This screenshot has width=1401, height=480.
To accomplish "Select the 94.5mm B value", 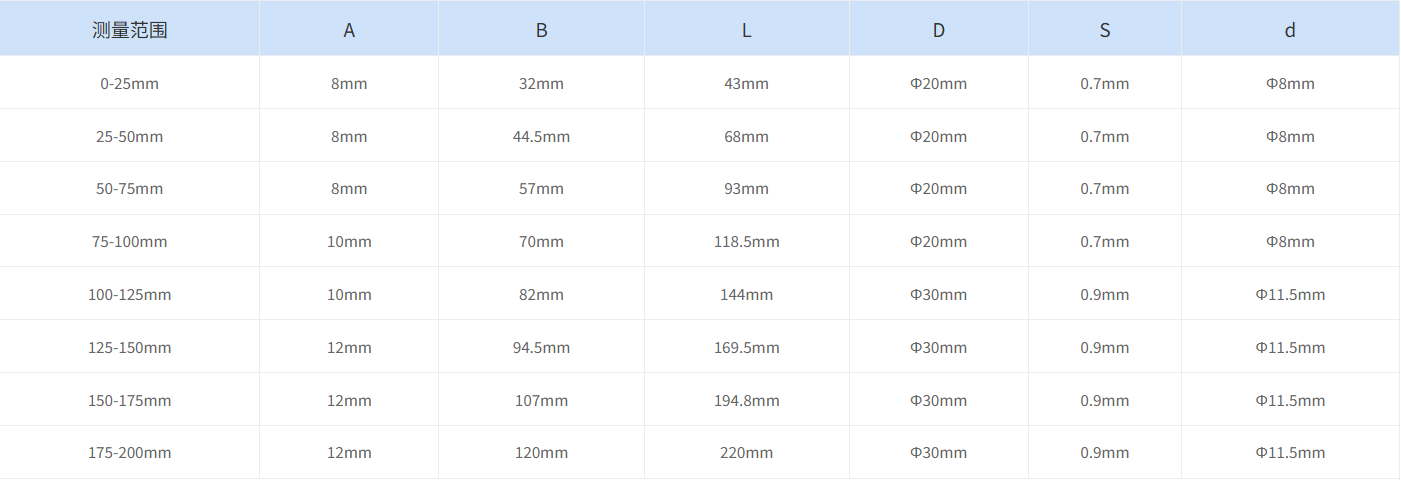I will tap(541, 348).
